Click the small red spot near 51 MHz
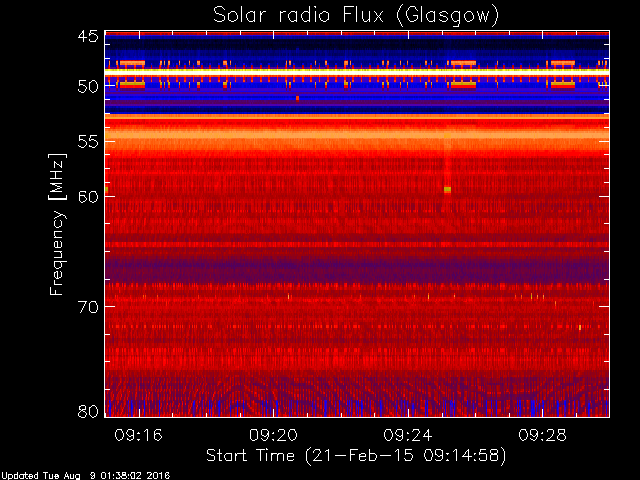The width and height of the screenshot is (640, 480). pos(298,98)
